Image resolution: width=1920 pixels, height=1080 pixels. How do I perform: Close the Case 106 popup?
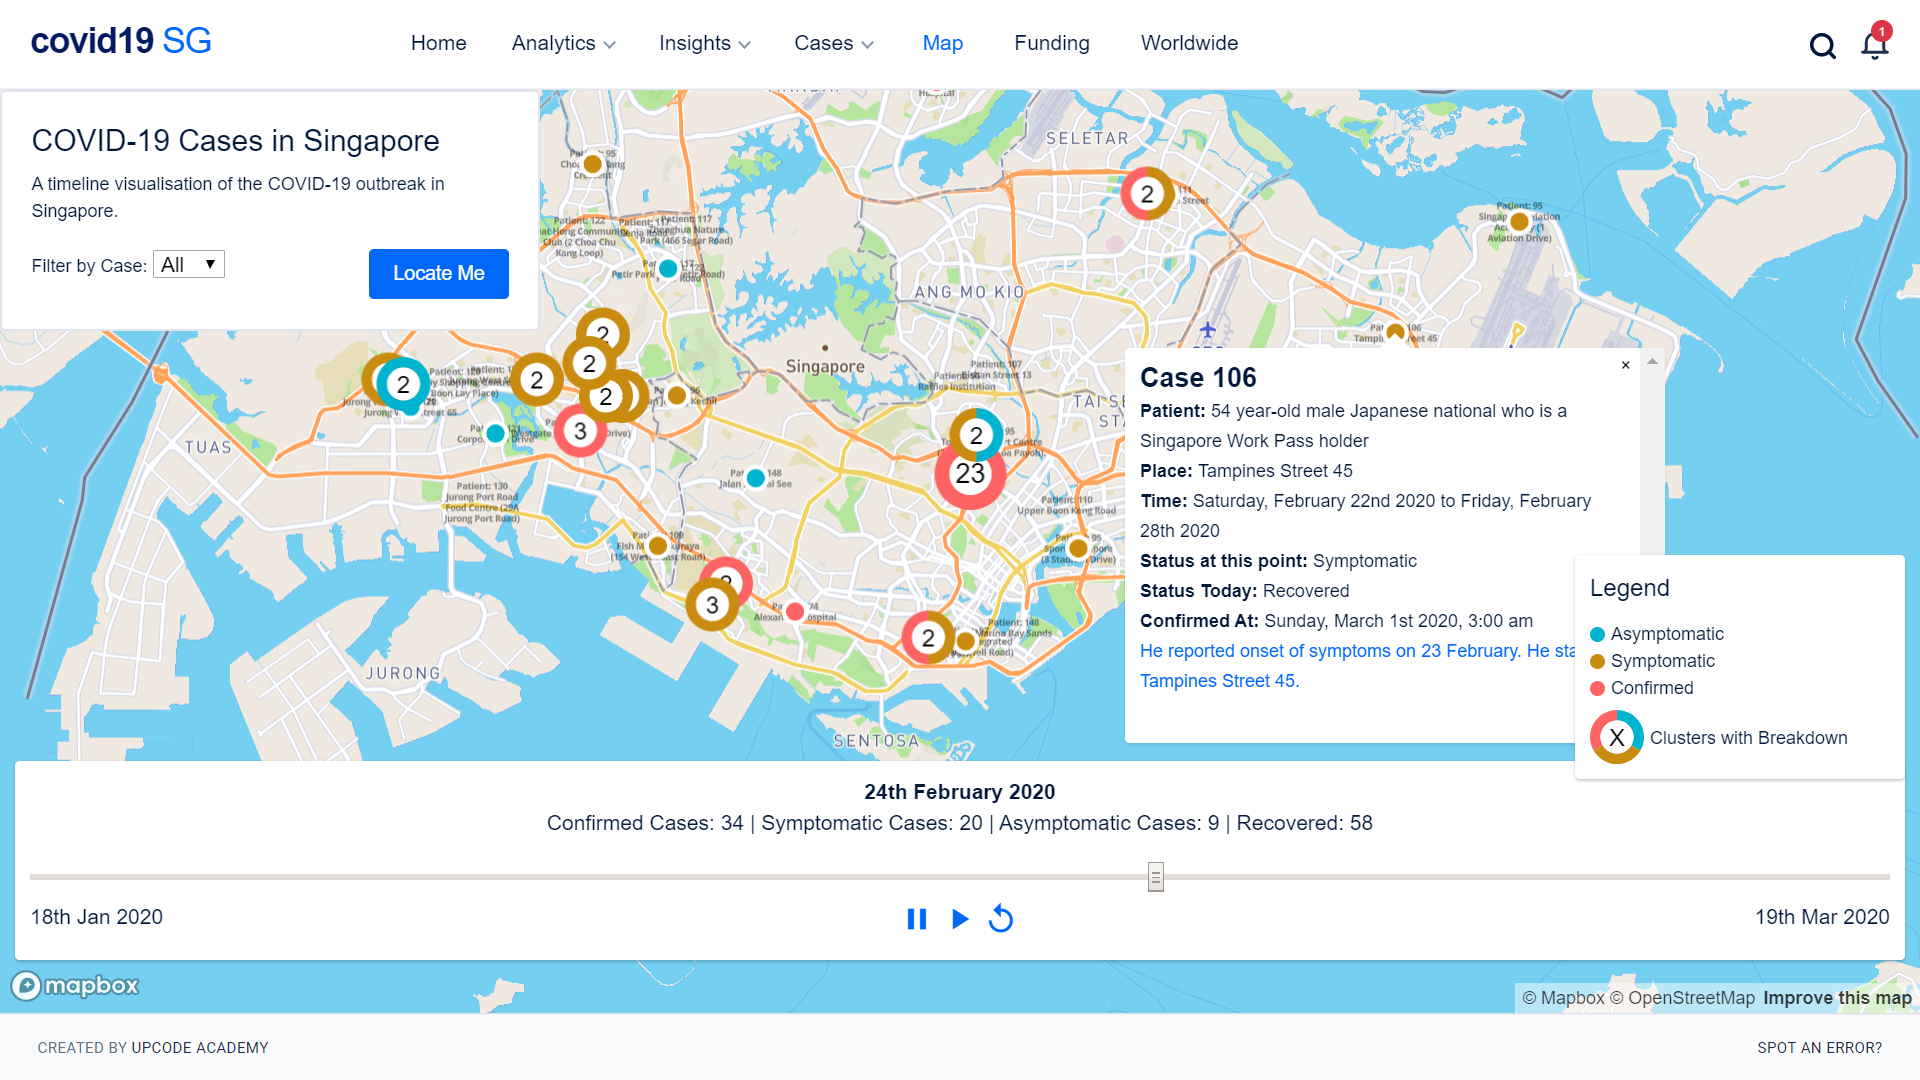[x=1625, y=365]
